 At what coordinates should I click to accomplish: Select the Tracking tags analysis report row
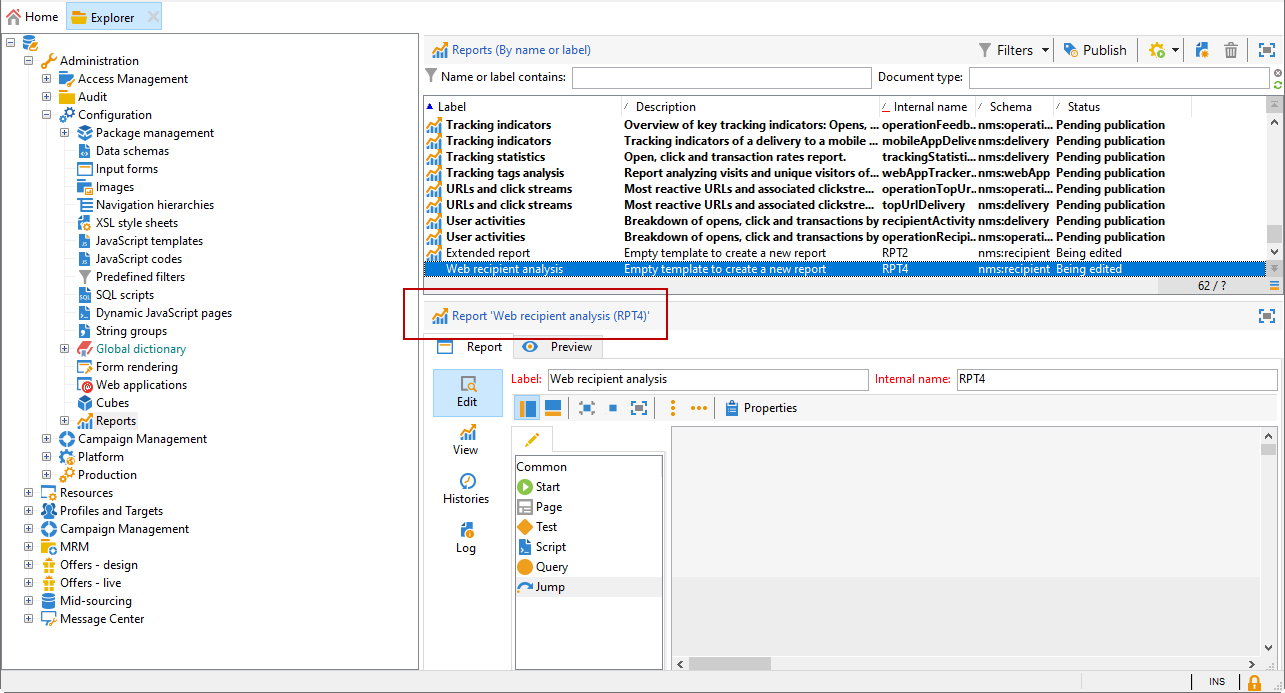(844, 173)
